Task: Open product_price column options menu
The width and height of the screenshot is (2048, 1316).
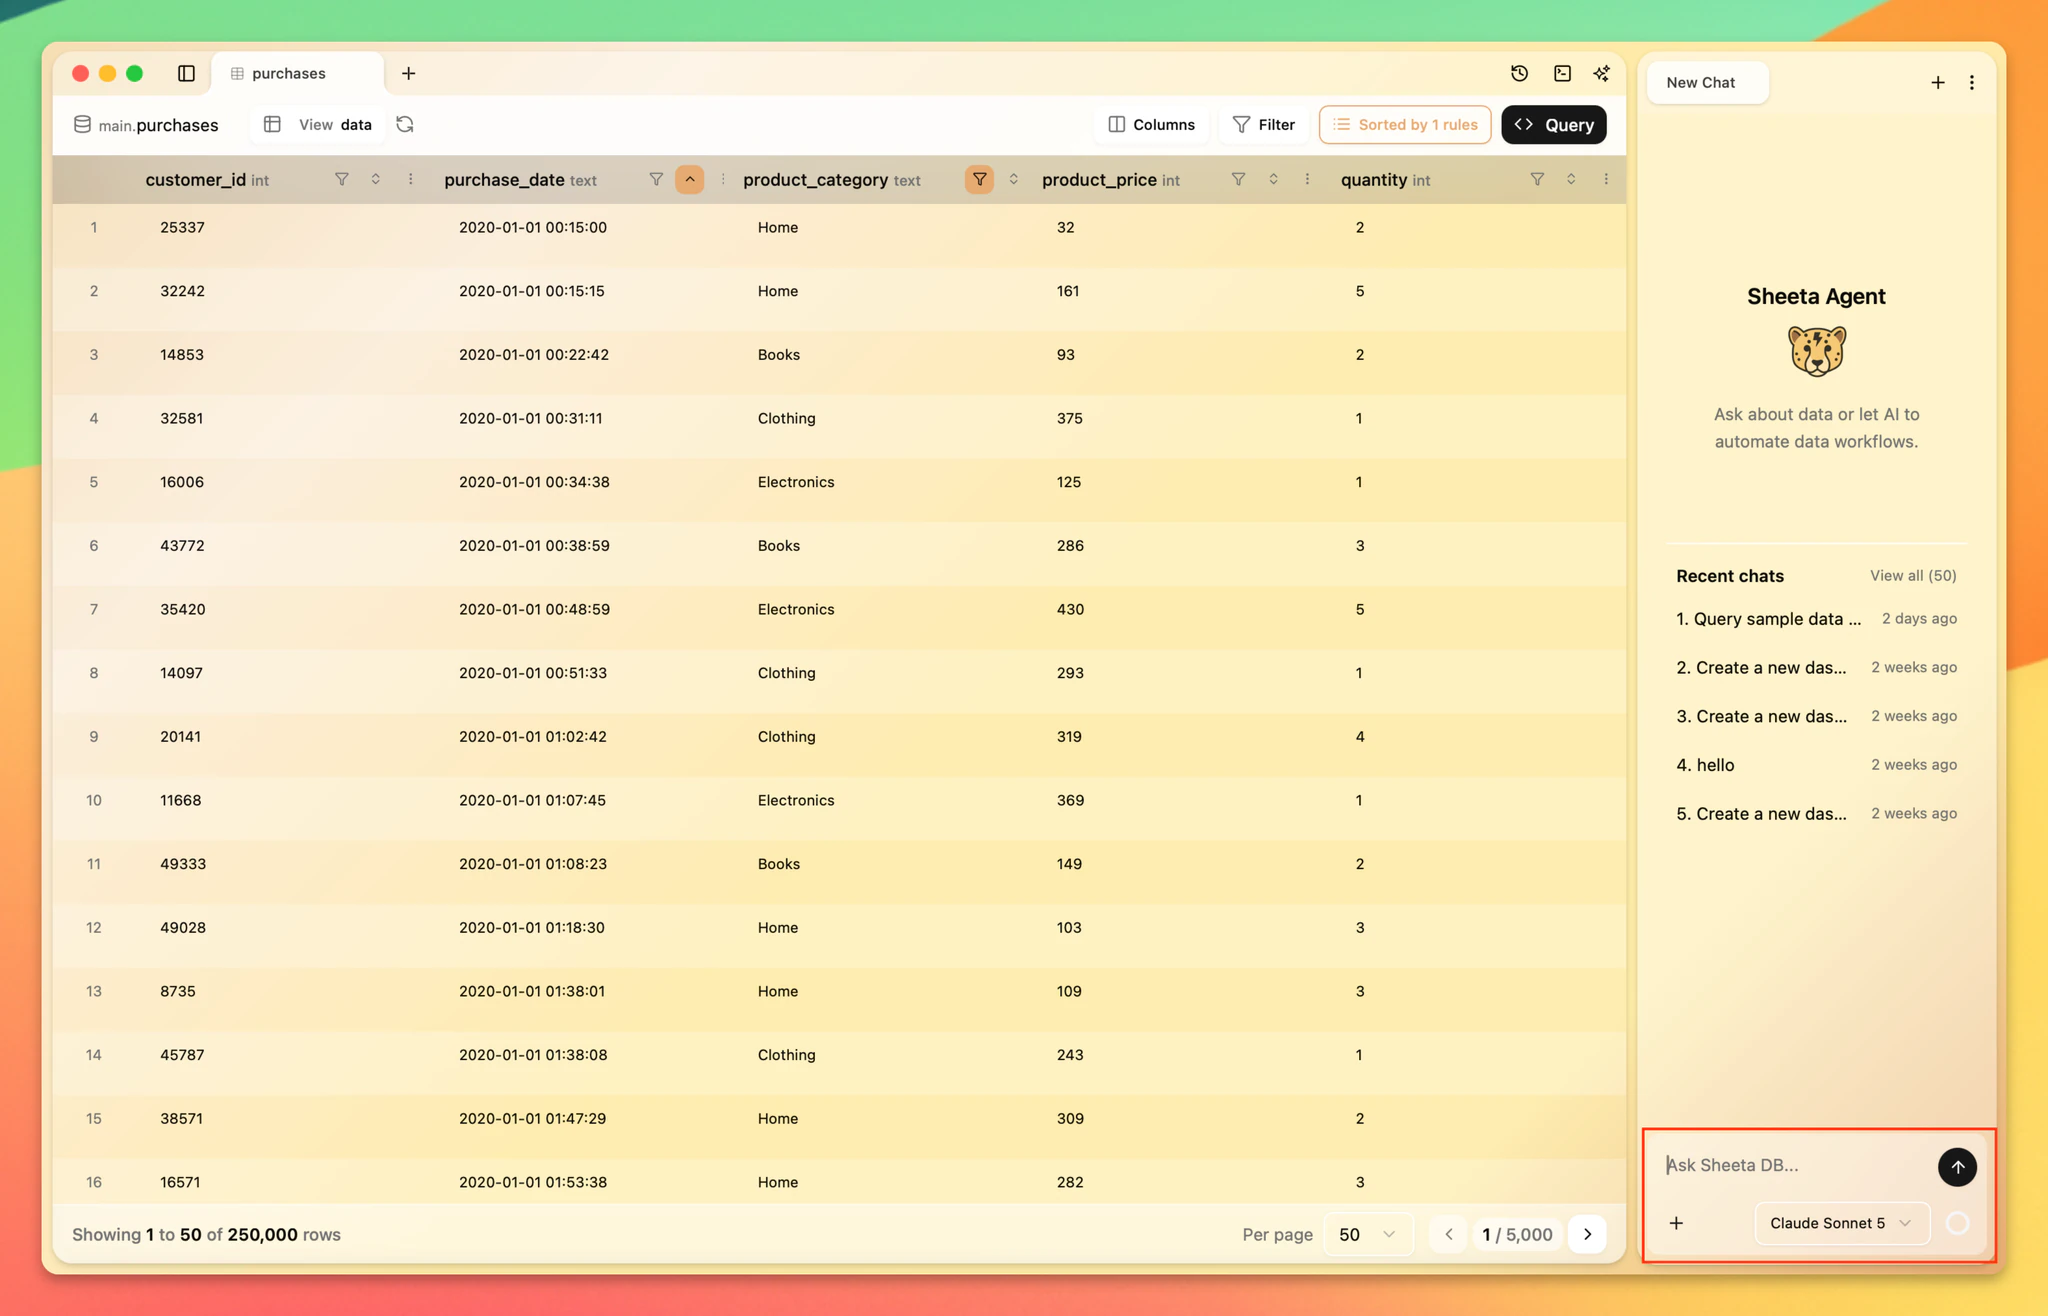Action: click(x=1307, y=179)
